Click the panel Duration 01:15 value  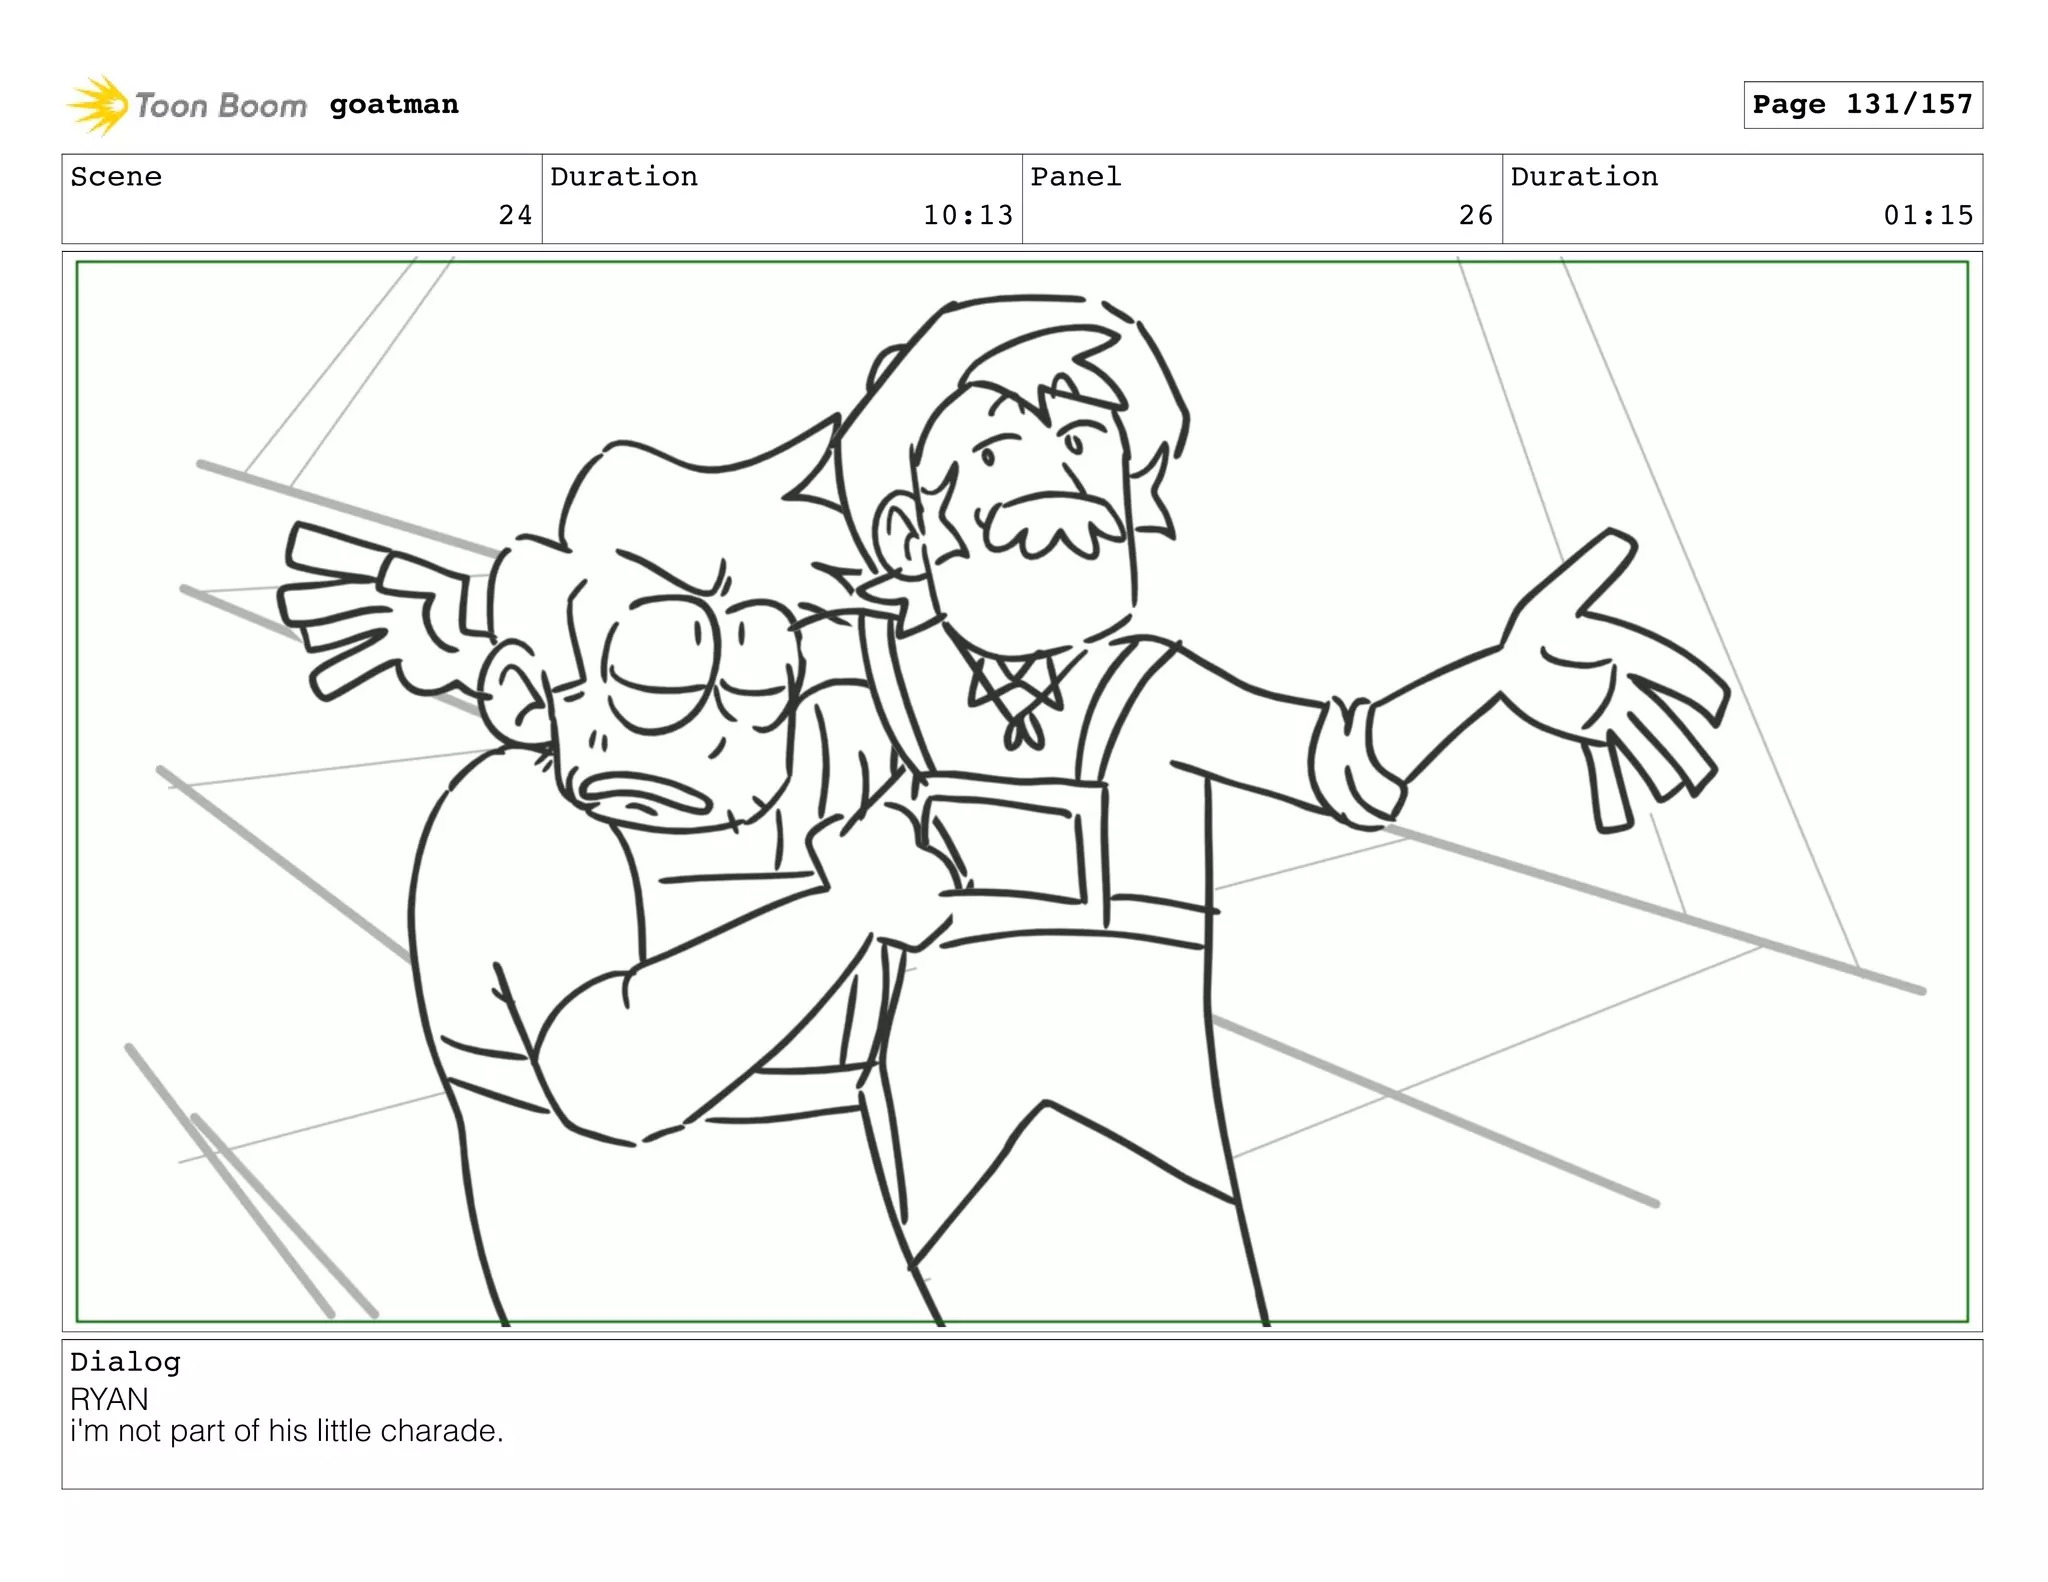point(1927,215)
